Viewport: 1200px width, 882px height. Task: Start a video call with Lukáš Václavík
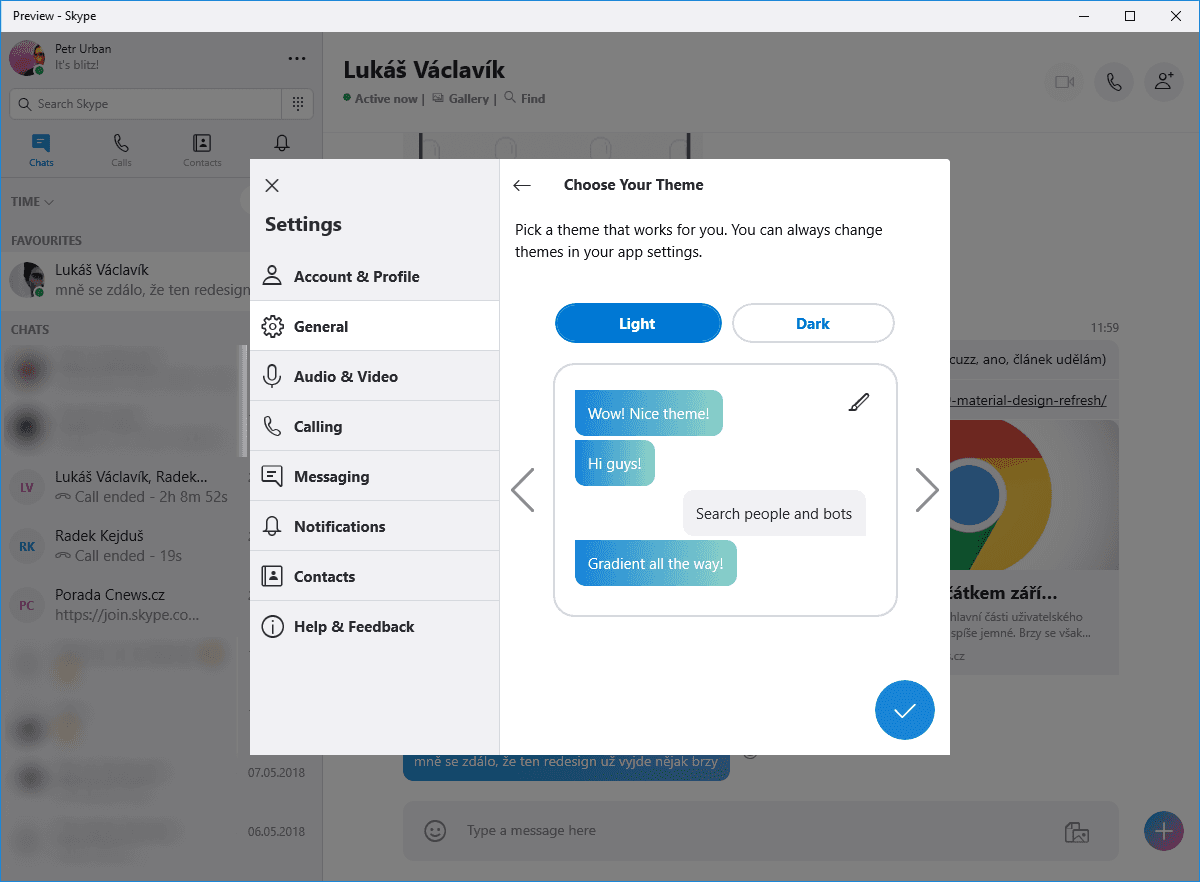coord(1065,82)
